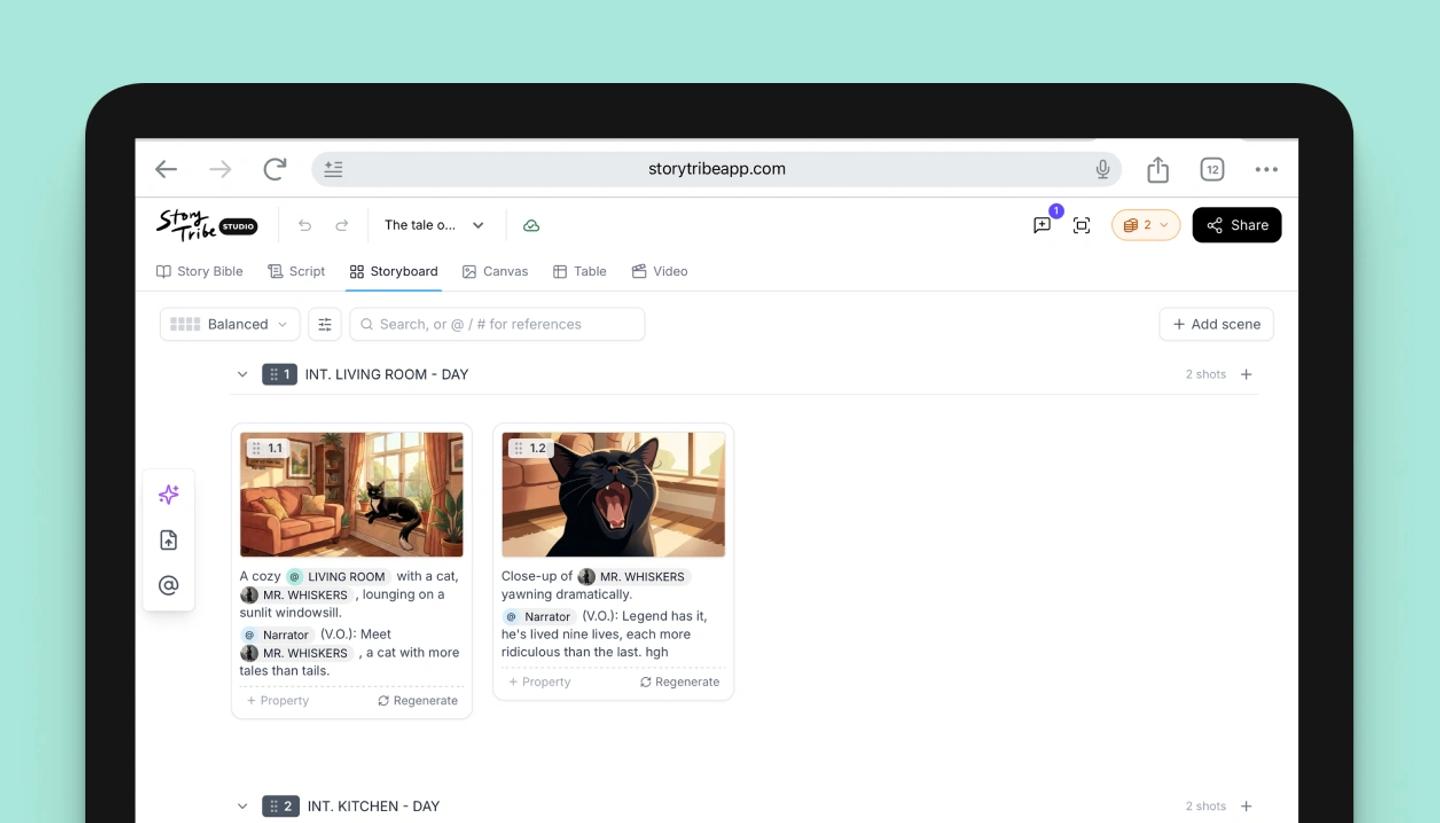Click the storytribeapp.com address bar
This screenshot has height=823, width=1440.
point(716,169)
